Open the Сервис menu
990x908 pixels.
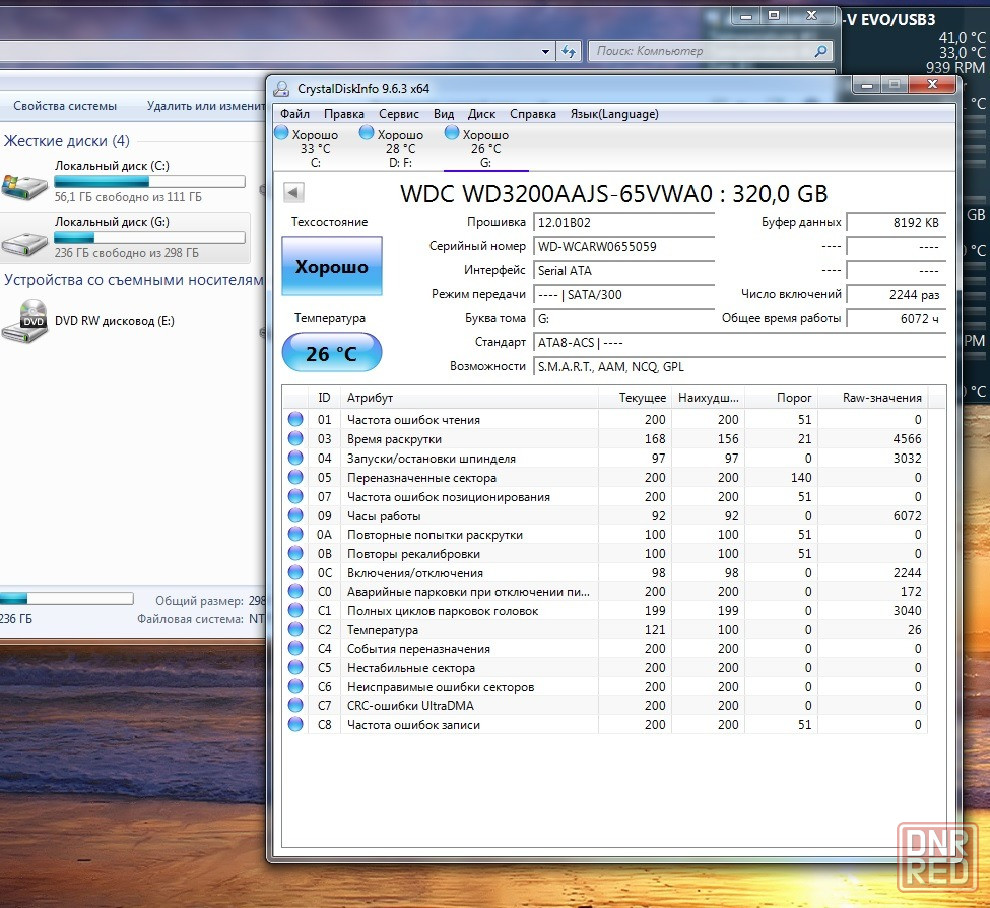tap(399, 114)
